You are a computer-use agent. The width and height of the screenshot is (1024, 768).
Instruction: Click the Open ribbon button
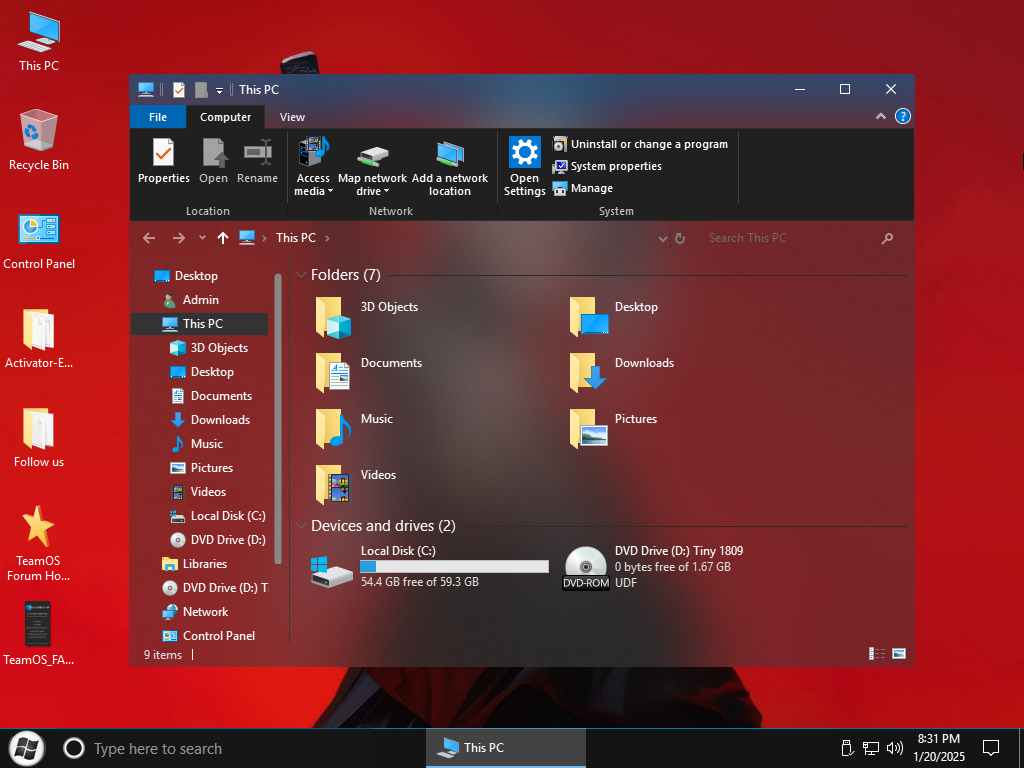214,161
